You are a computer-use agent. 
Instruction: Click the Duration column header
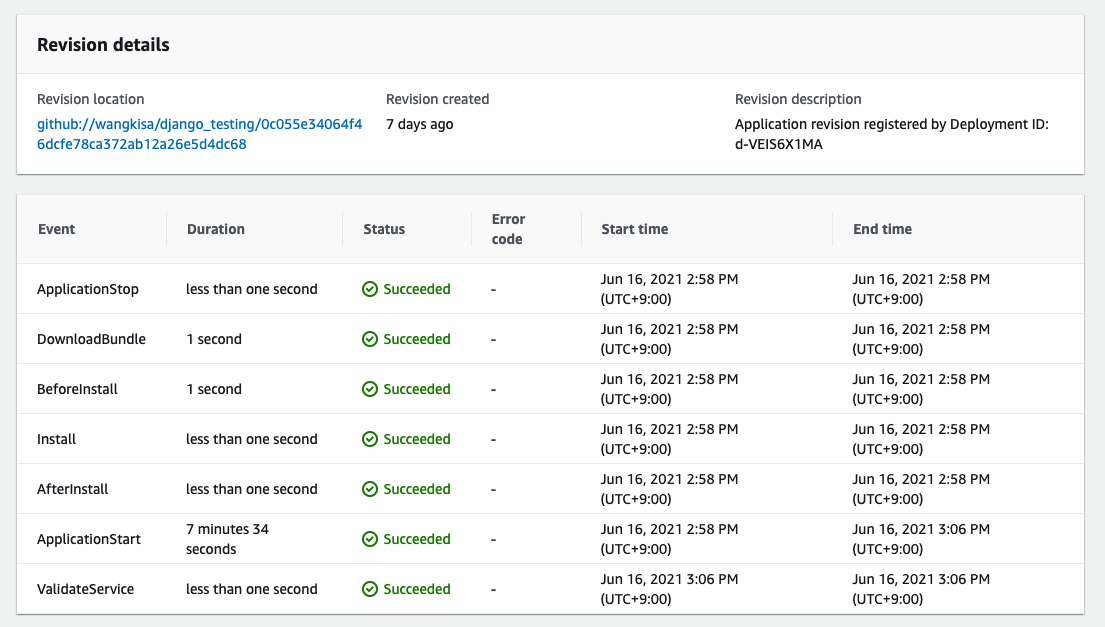coord(215,229)
